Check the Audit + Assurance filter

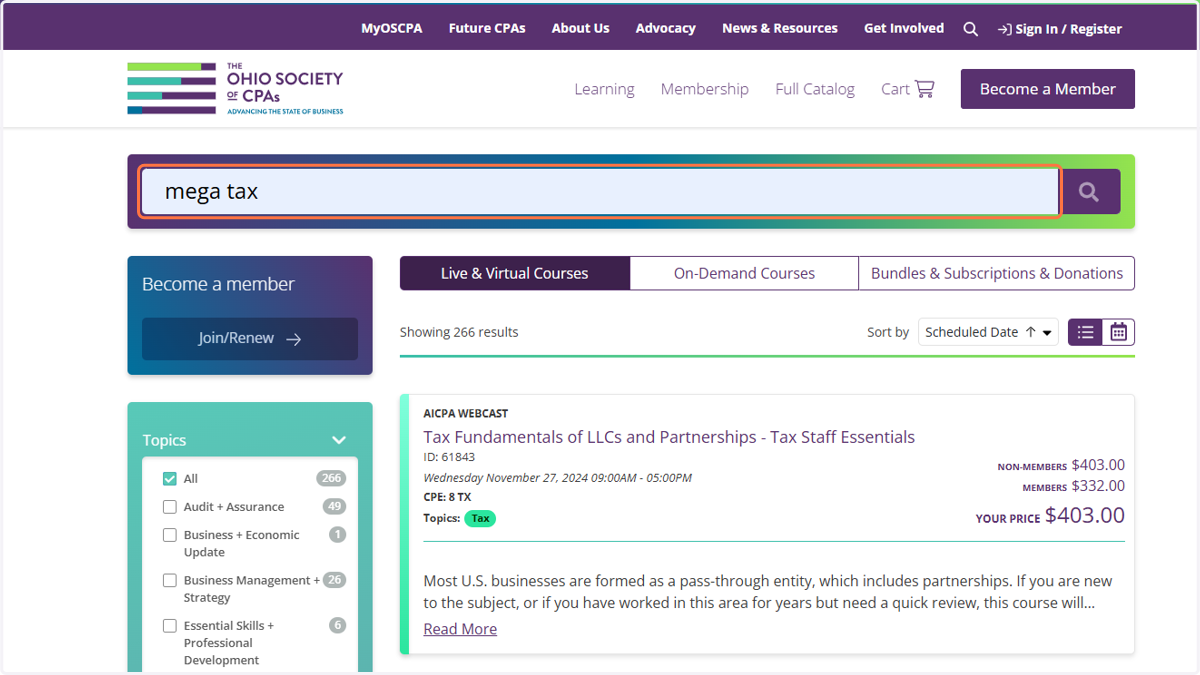point(170,507)
